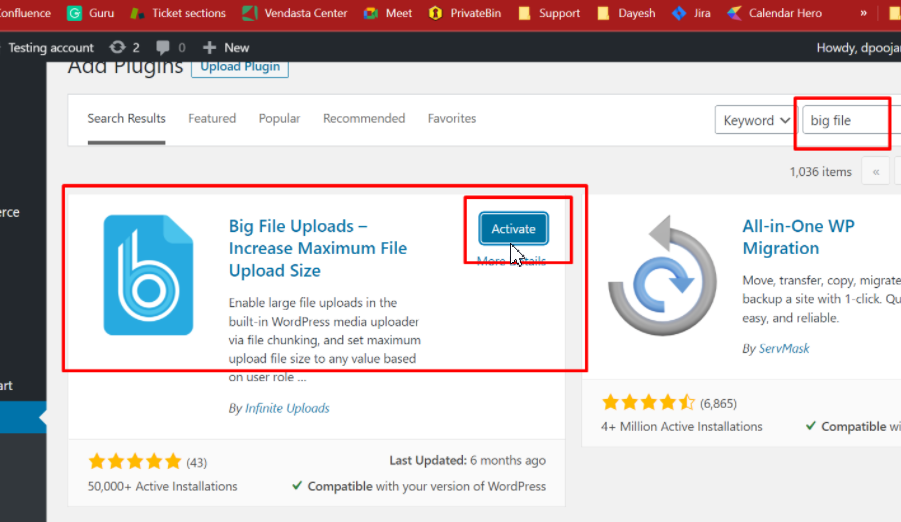Click the Upload Plugin button
901x522 pixels.
coord(240,66)
